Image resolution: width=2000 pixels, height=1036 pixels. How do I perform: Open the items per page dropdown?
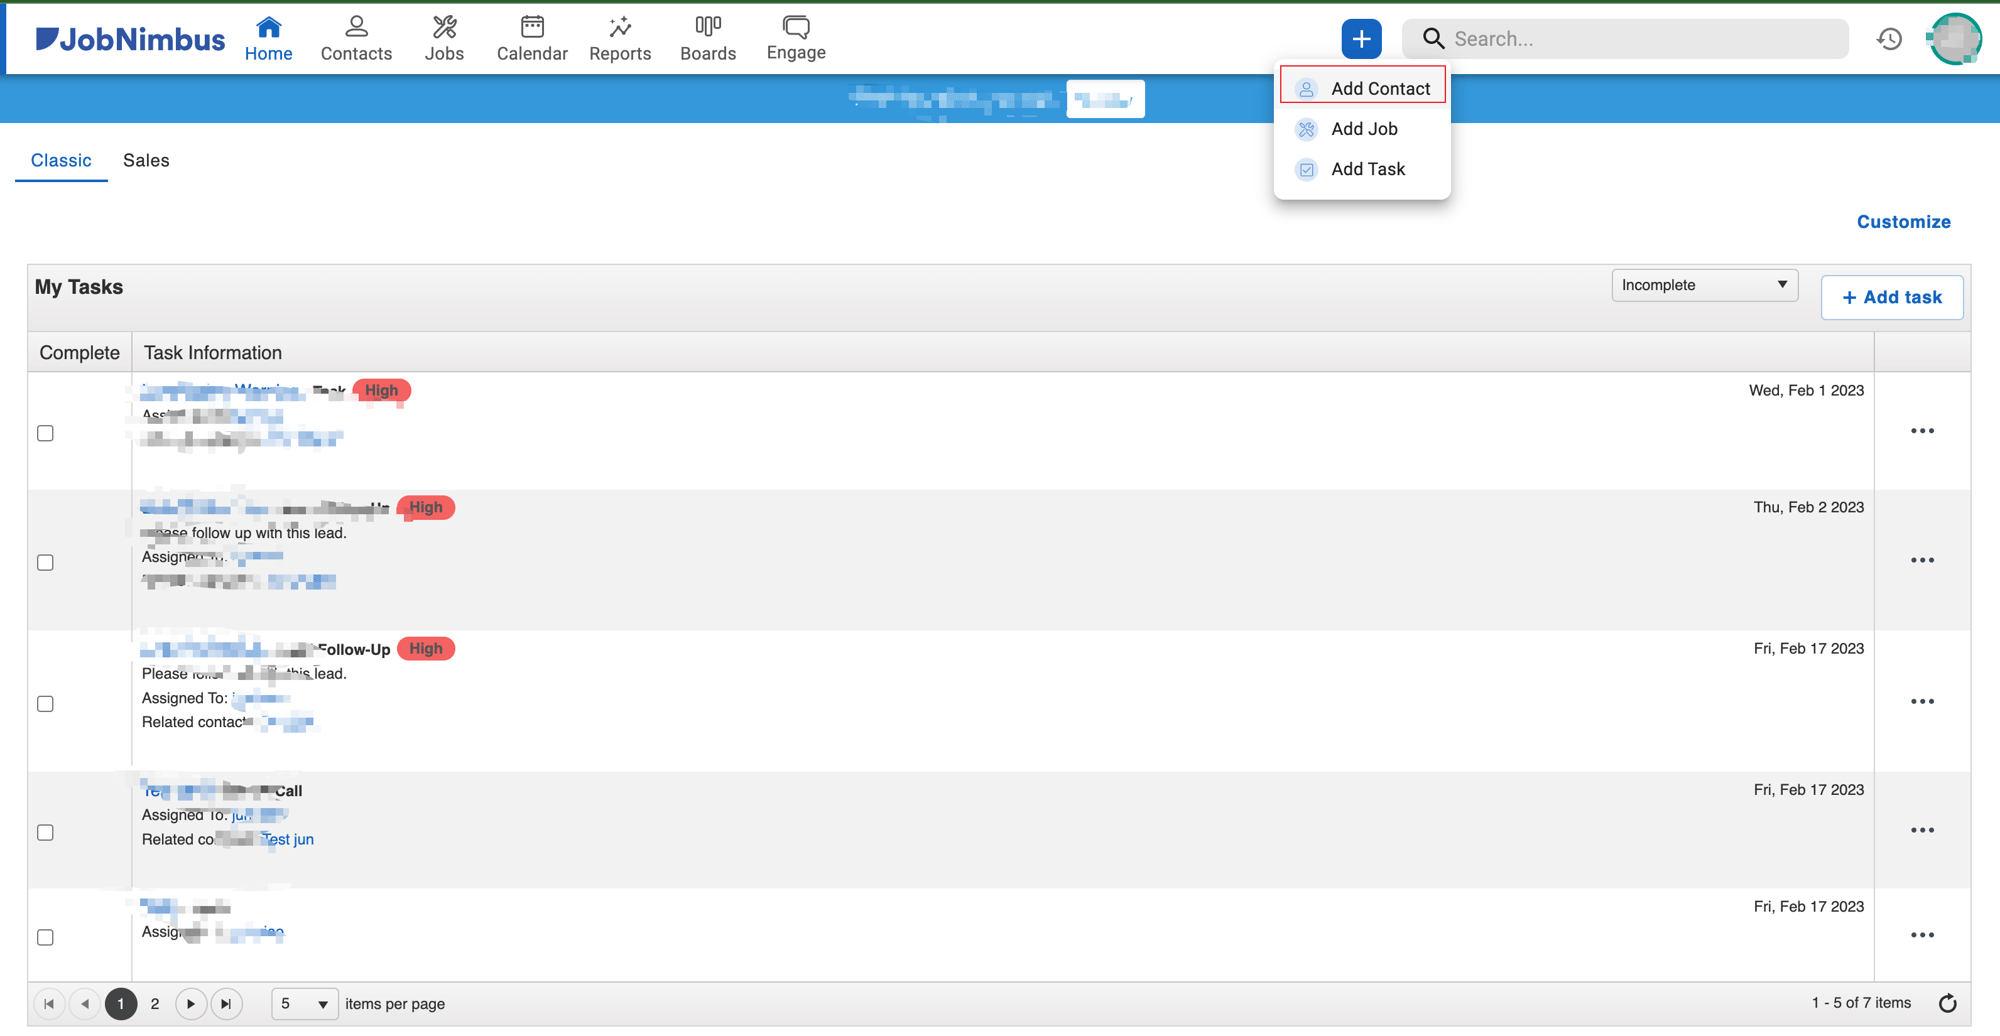tap(304, 1003)
